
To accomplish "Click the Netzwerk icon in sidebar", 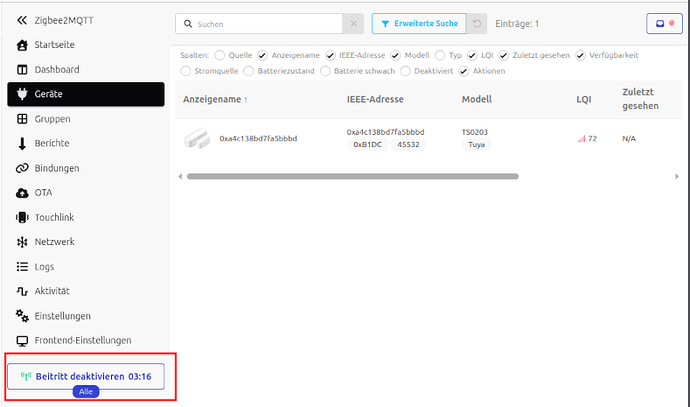I will click(22, 242).
